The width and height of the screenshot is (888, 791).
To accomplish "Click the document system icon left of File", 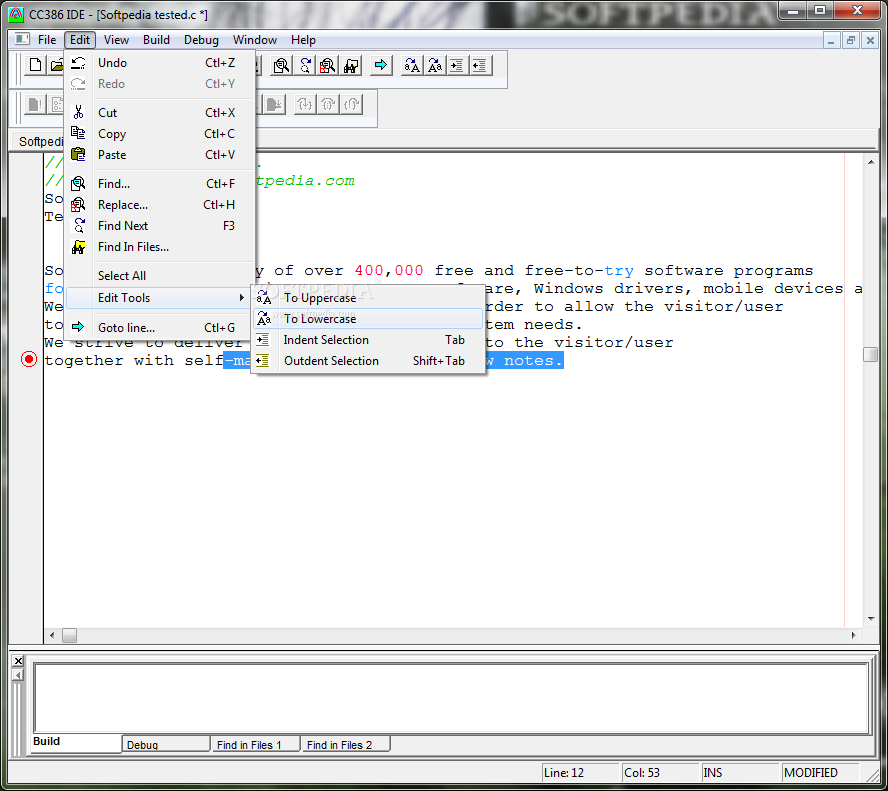I will click(x=22, y=39).
